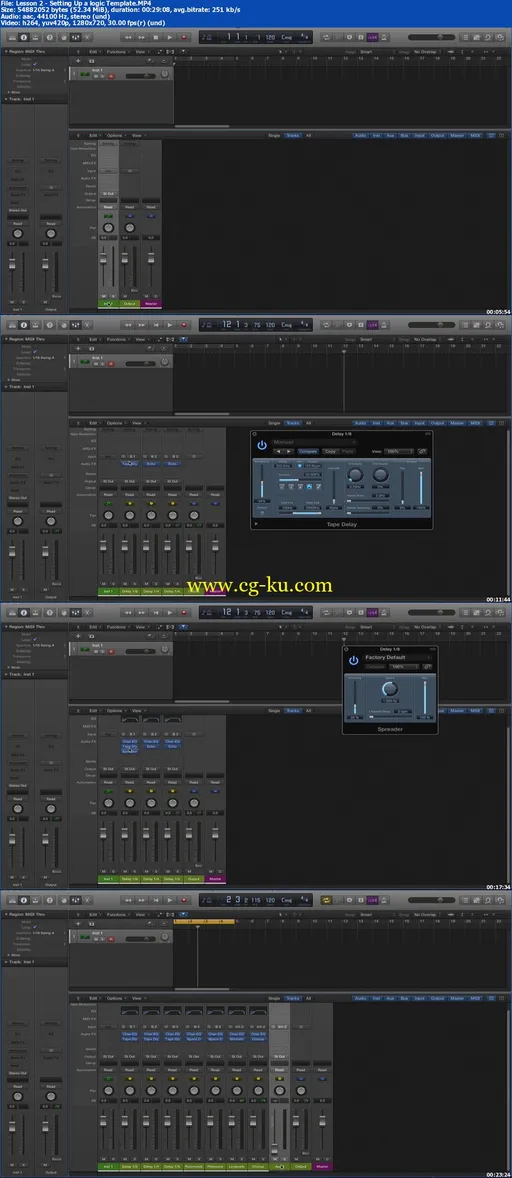Click Go to Beginning in the 00:11:44 frame
This screenshot has height=1178, width=512.
[156, 325]
